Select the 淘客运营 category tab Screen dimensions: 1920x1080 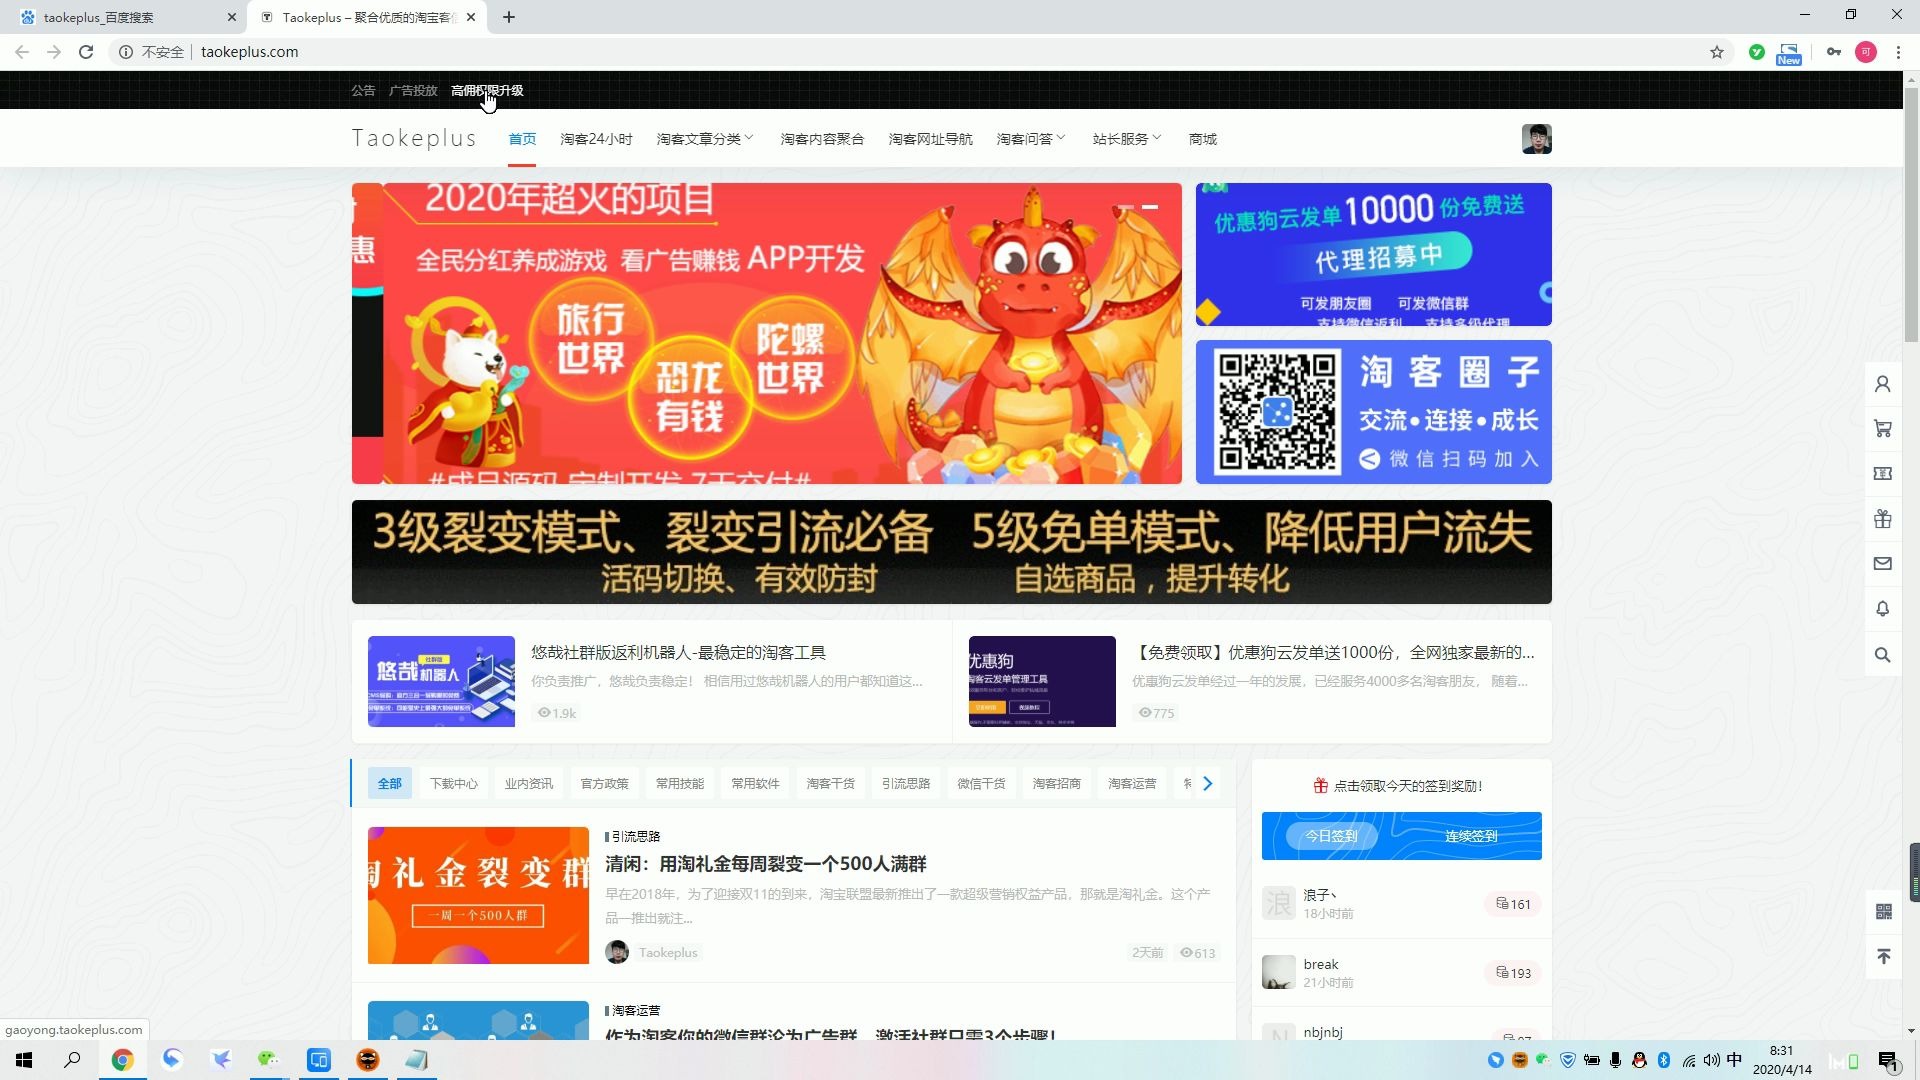pos(1132,784)
